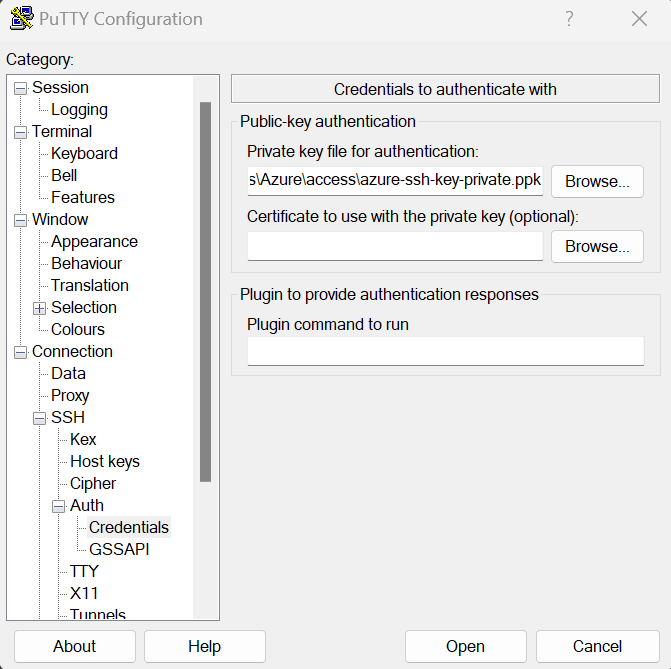Viewport: 671px width, 669px height.
Task: Select the Auth category
Action: [87, 505]
